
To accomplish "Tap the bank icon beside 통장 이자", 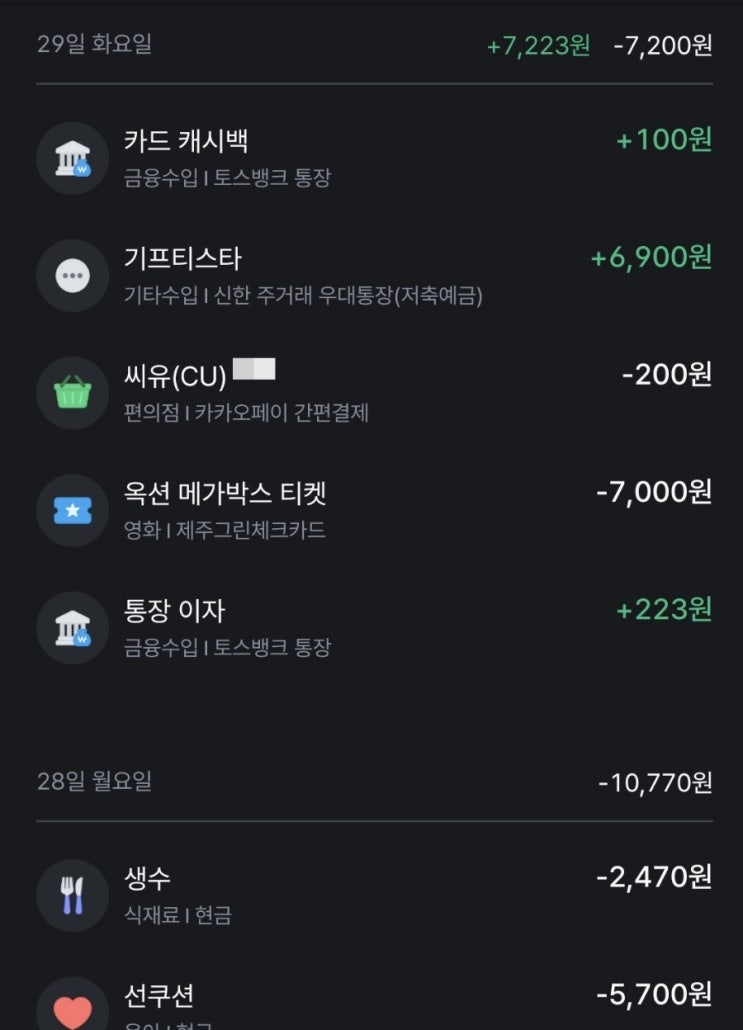I will click(72, 627).
